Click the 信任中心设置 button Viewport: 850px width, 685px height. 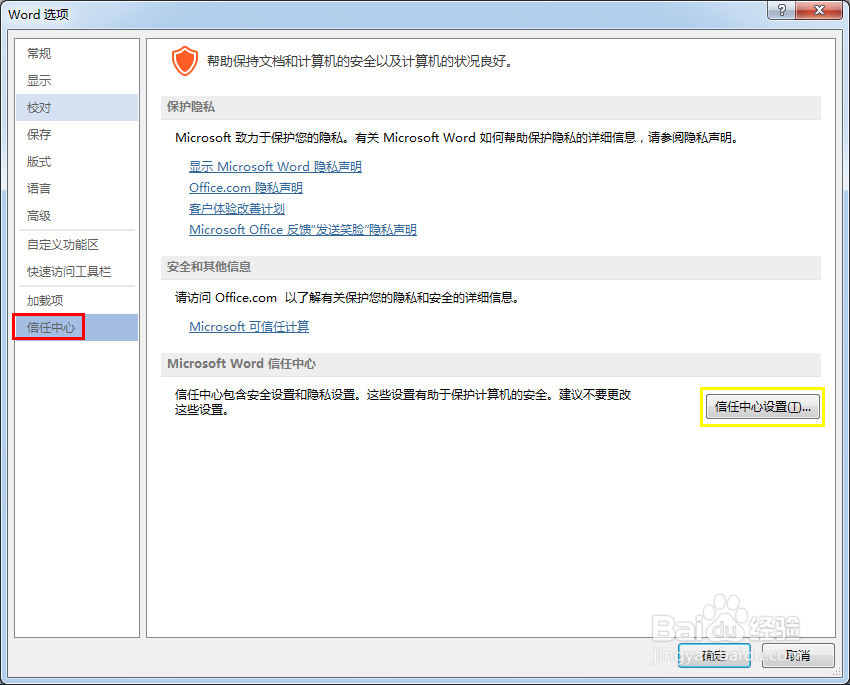[762, 406]
